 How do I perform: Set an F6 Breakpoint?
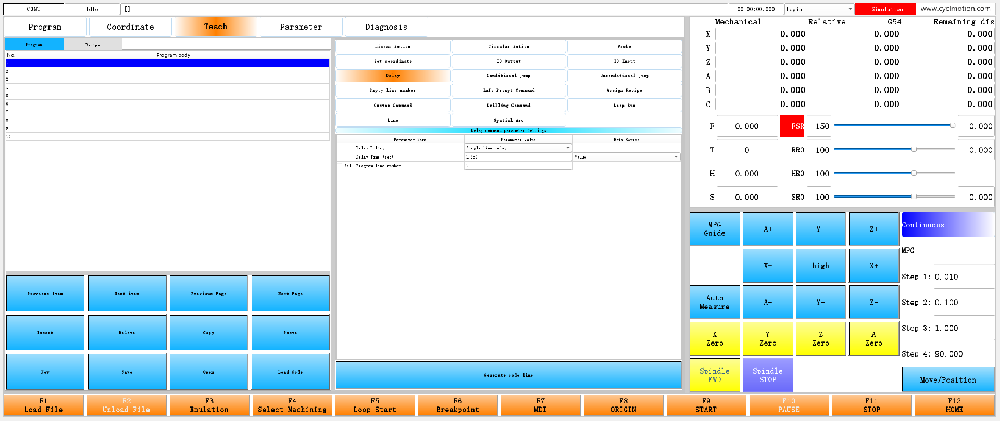(458, 405)
